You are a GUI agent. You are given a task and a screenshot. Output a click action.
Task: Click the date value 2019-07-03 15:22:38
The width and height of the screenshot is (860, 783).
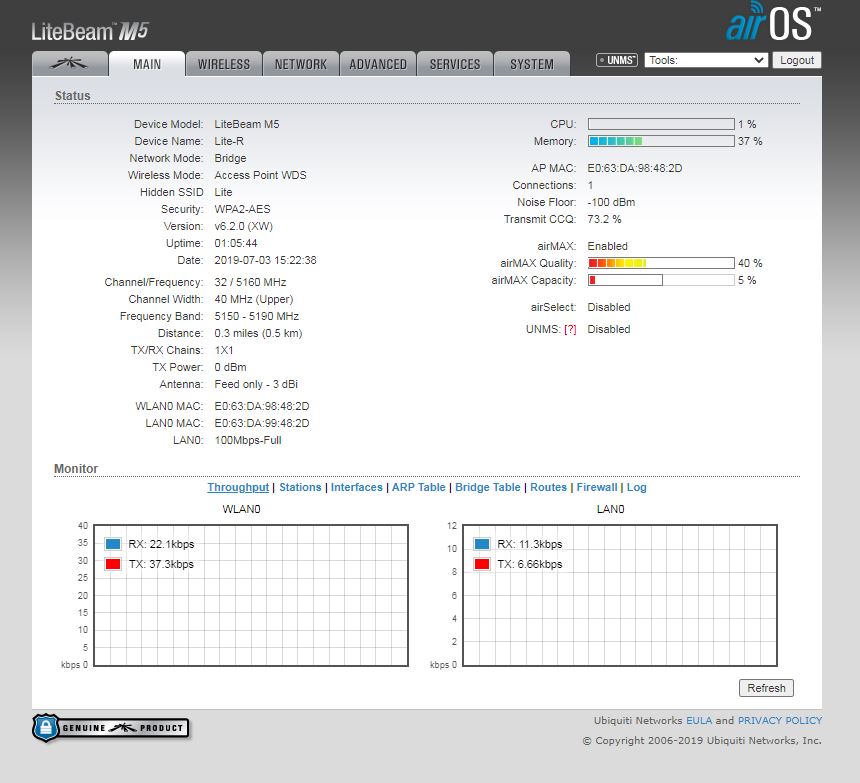coord(265,260)
